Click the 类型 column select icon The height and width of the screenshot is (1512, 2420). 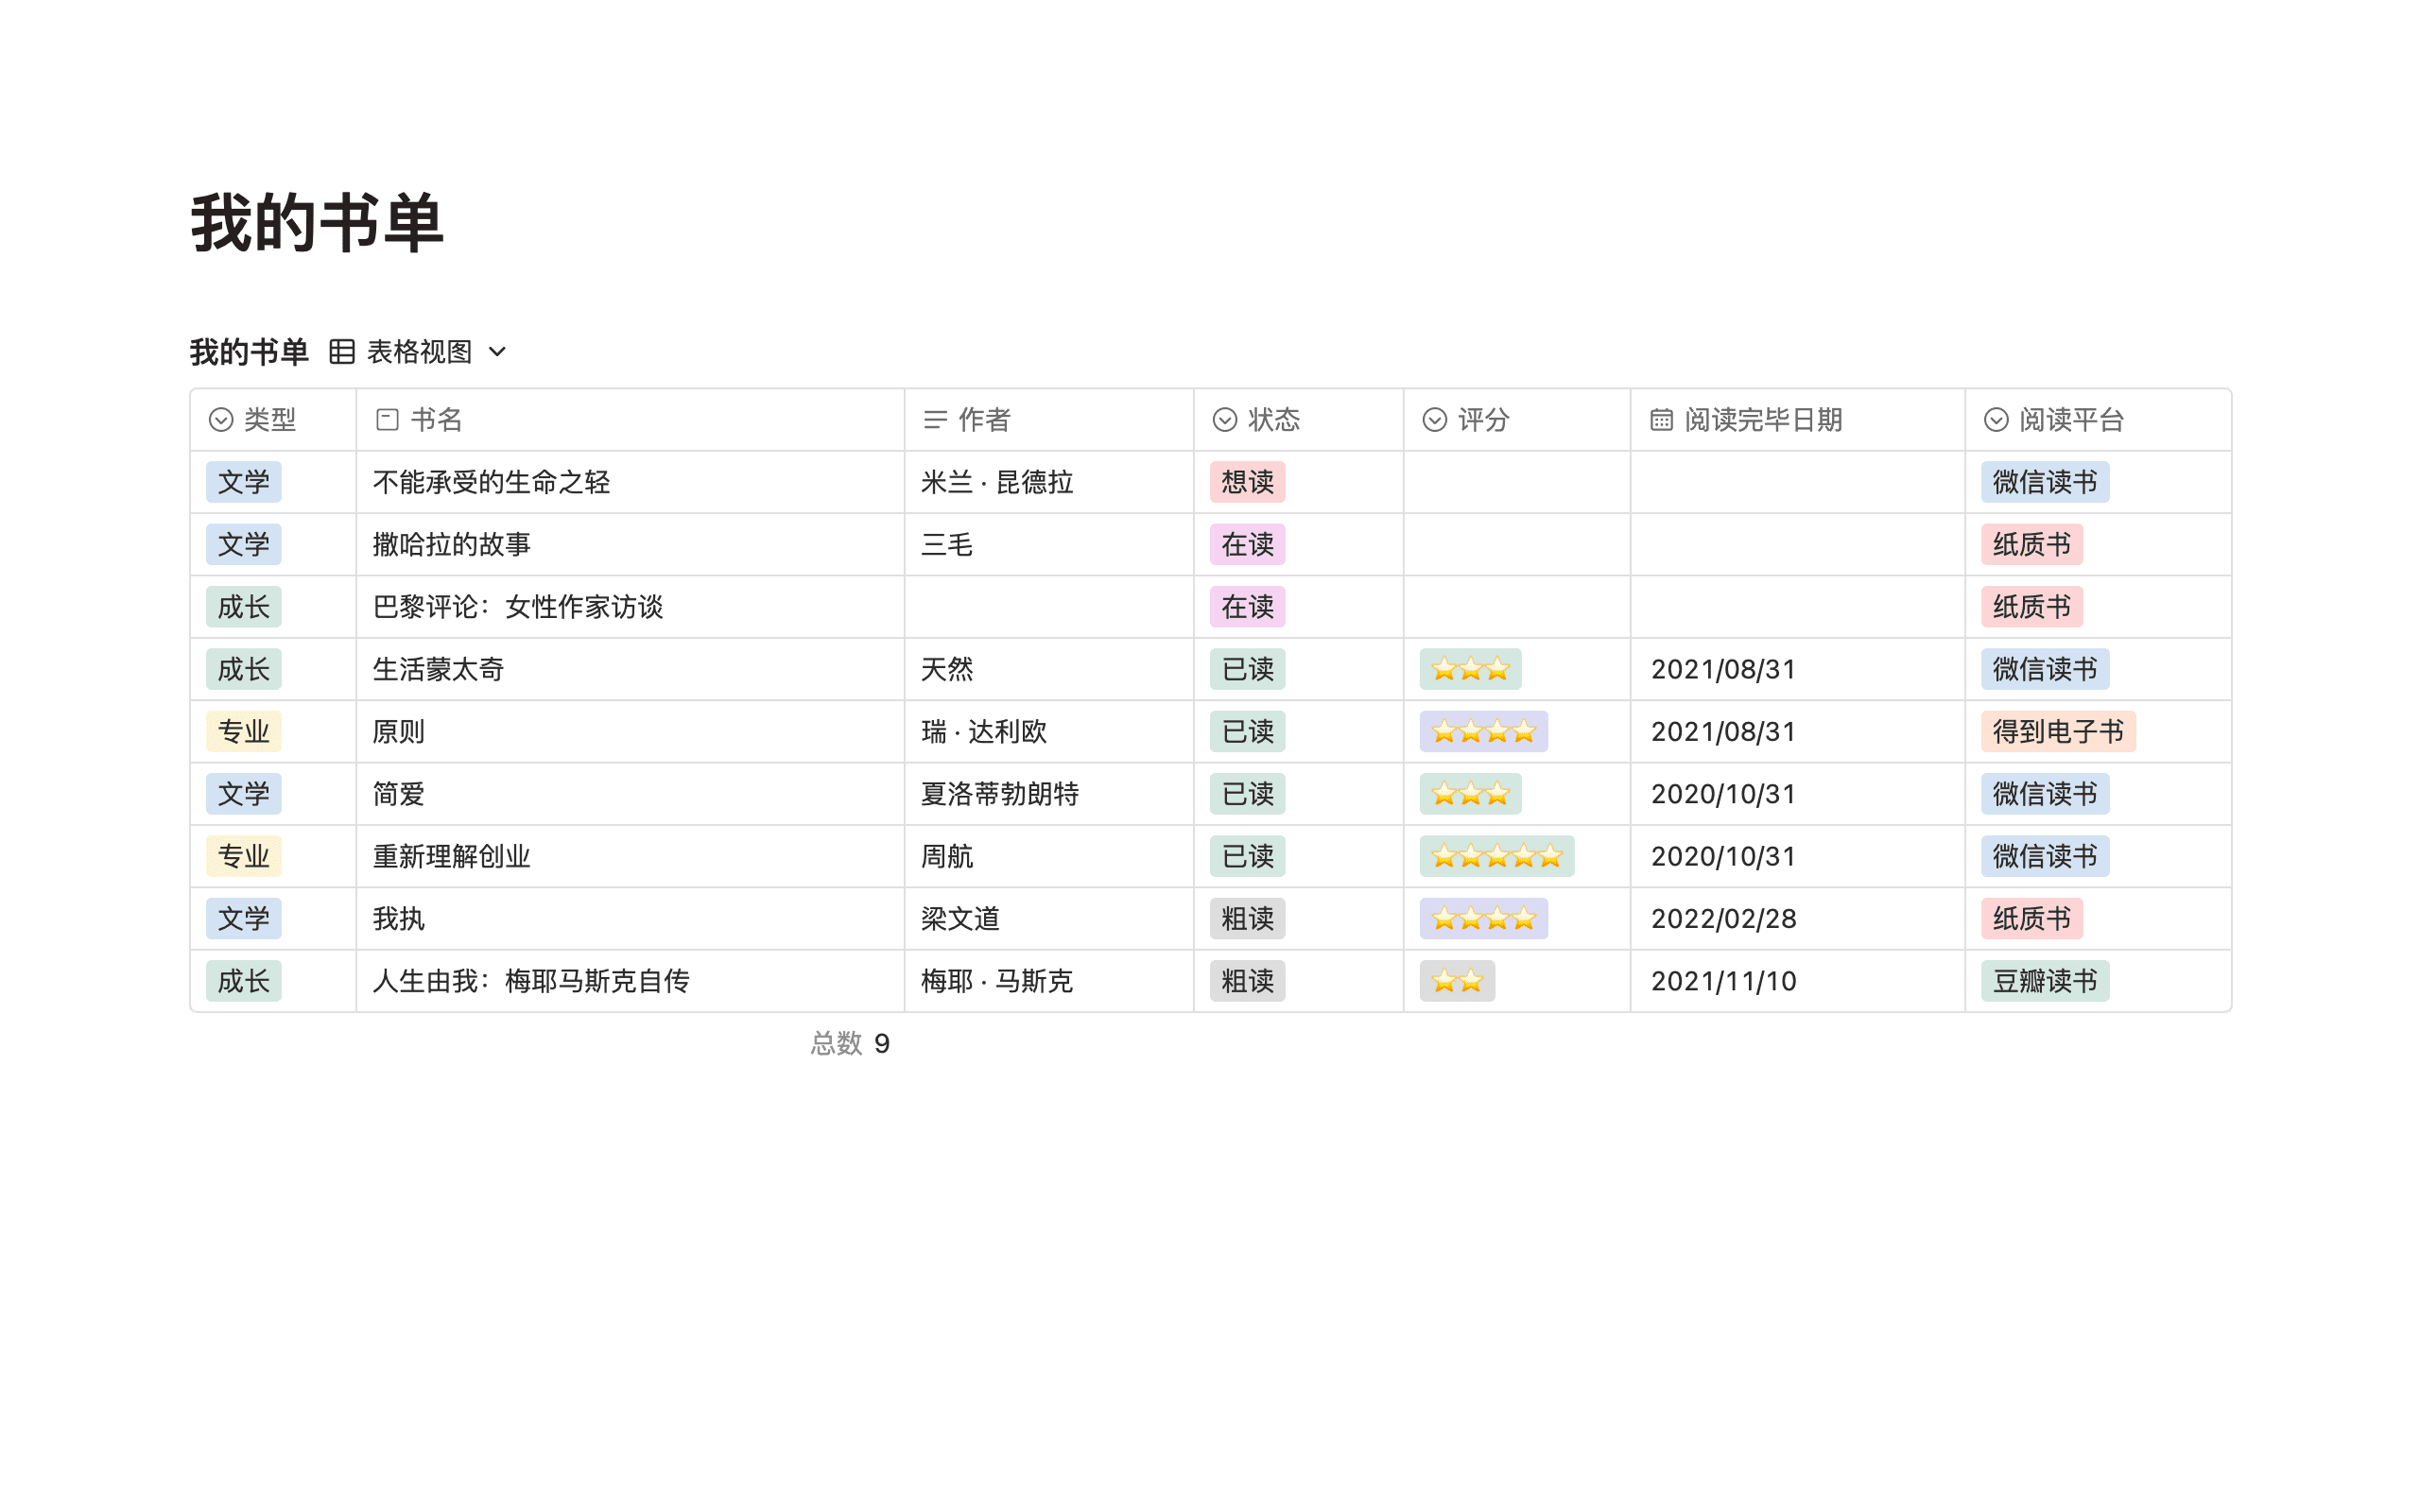tap(221, 420)
